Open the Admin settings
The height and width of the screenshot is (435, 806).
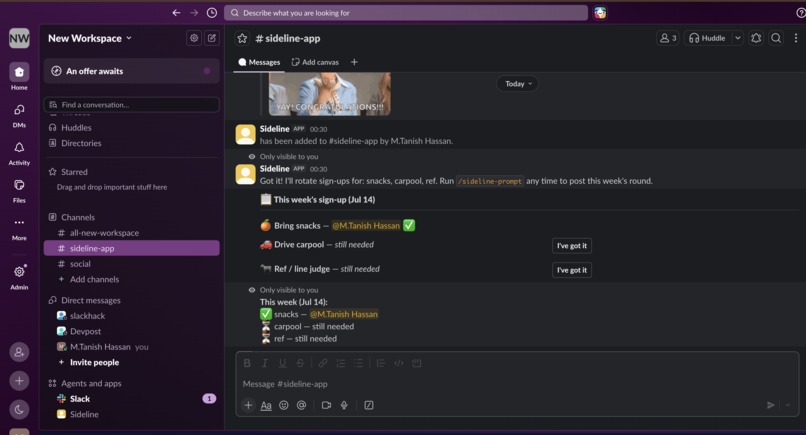pyautogui.click(x=19, y=277)
